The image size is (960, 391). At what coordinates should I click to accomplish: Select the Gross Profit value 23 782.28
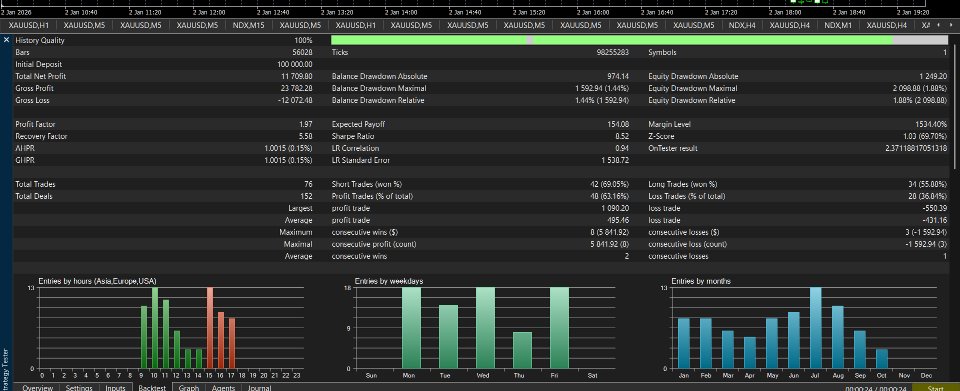coord(297,88)
